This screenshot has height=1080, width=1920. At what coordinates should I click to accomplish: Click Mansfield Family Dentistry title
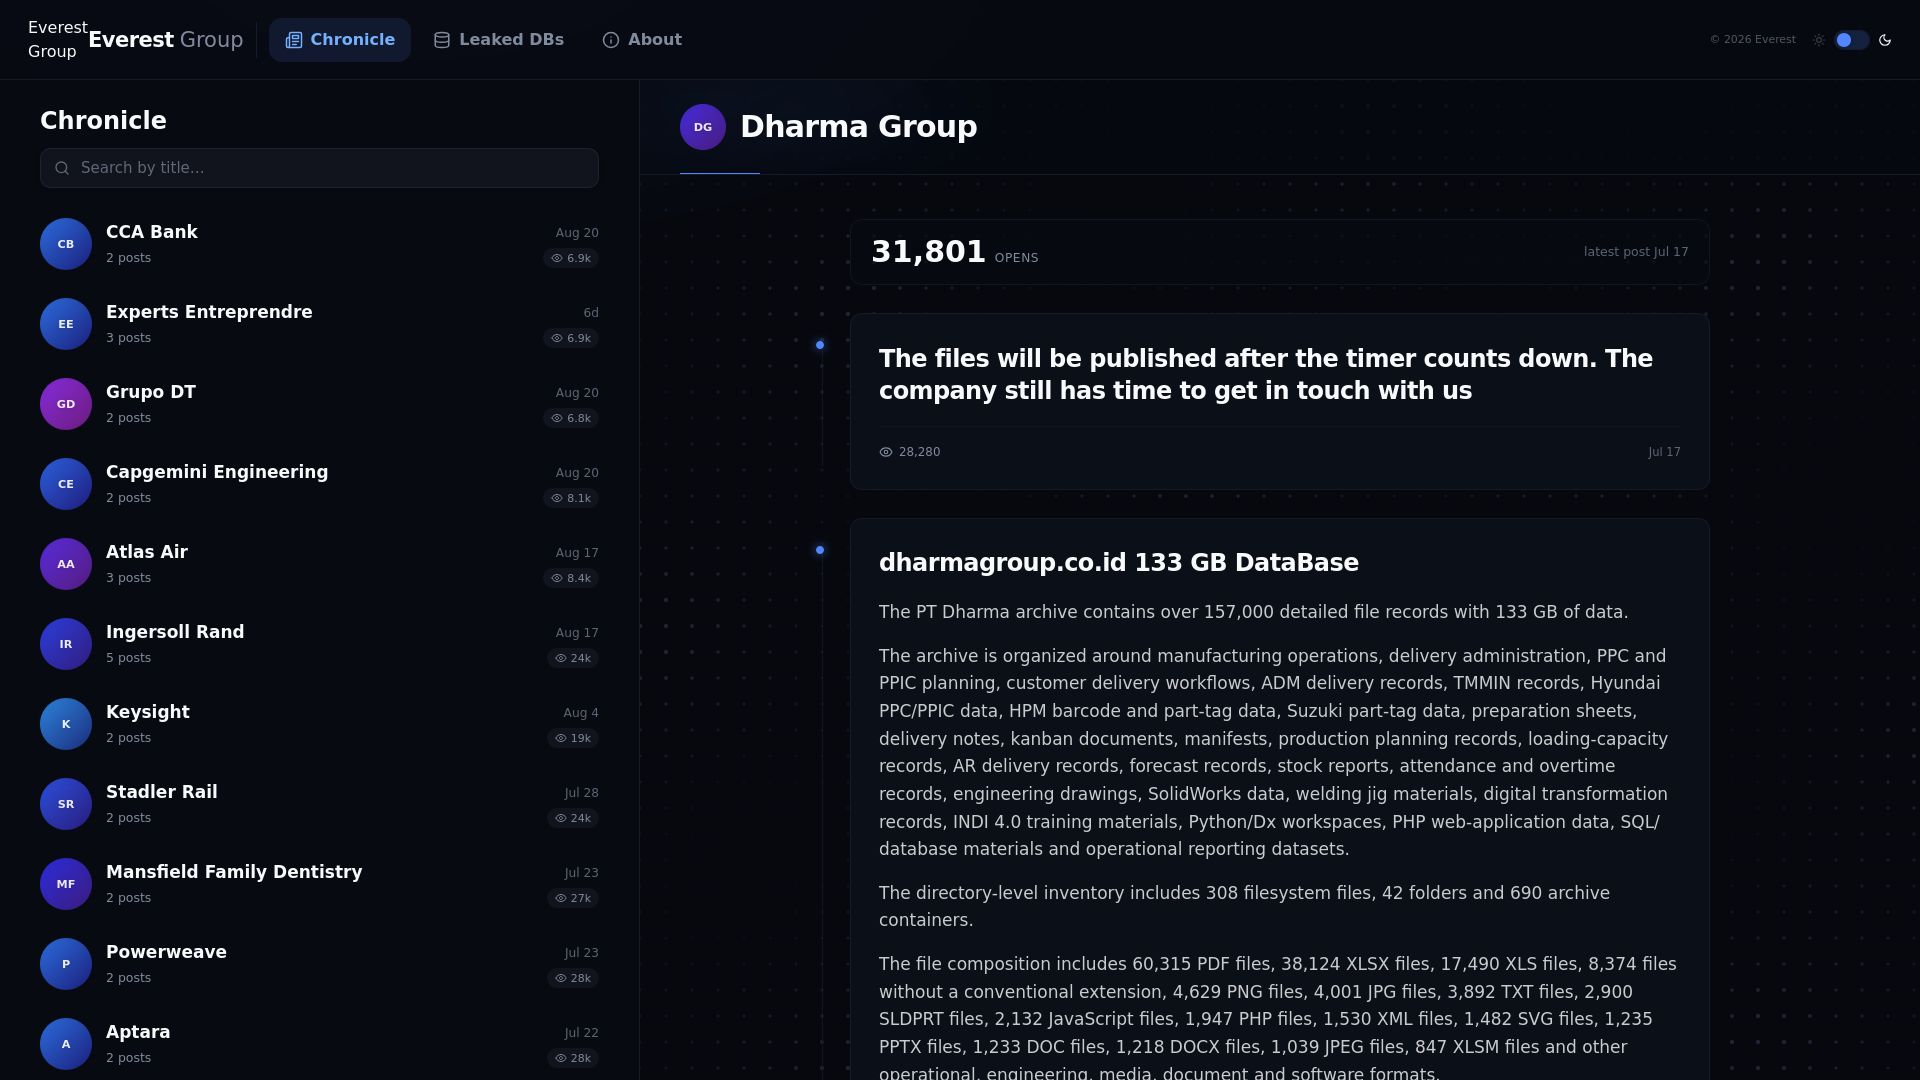point(234,872)
